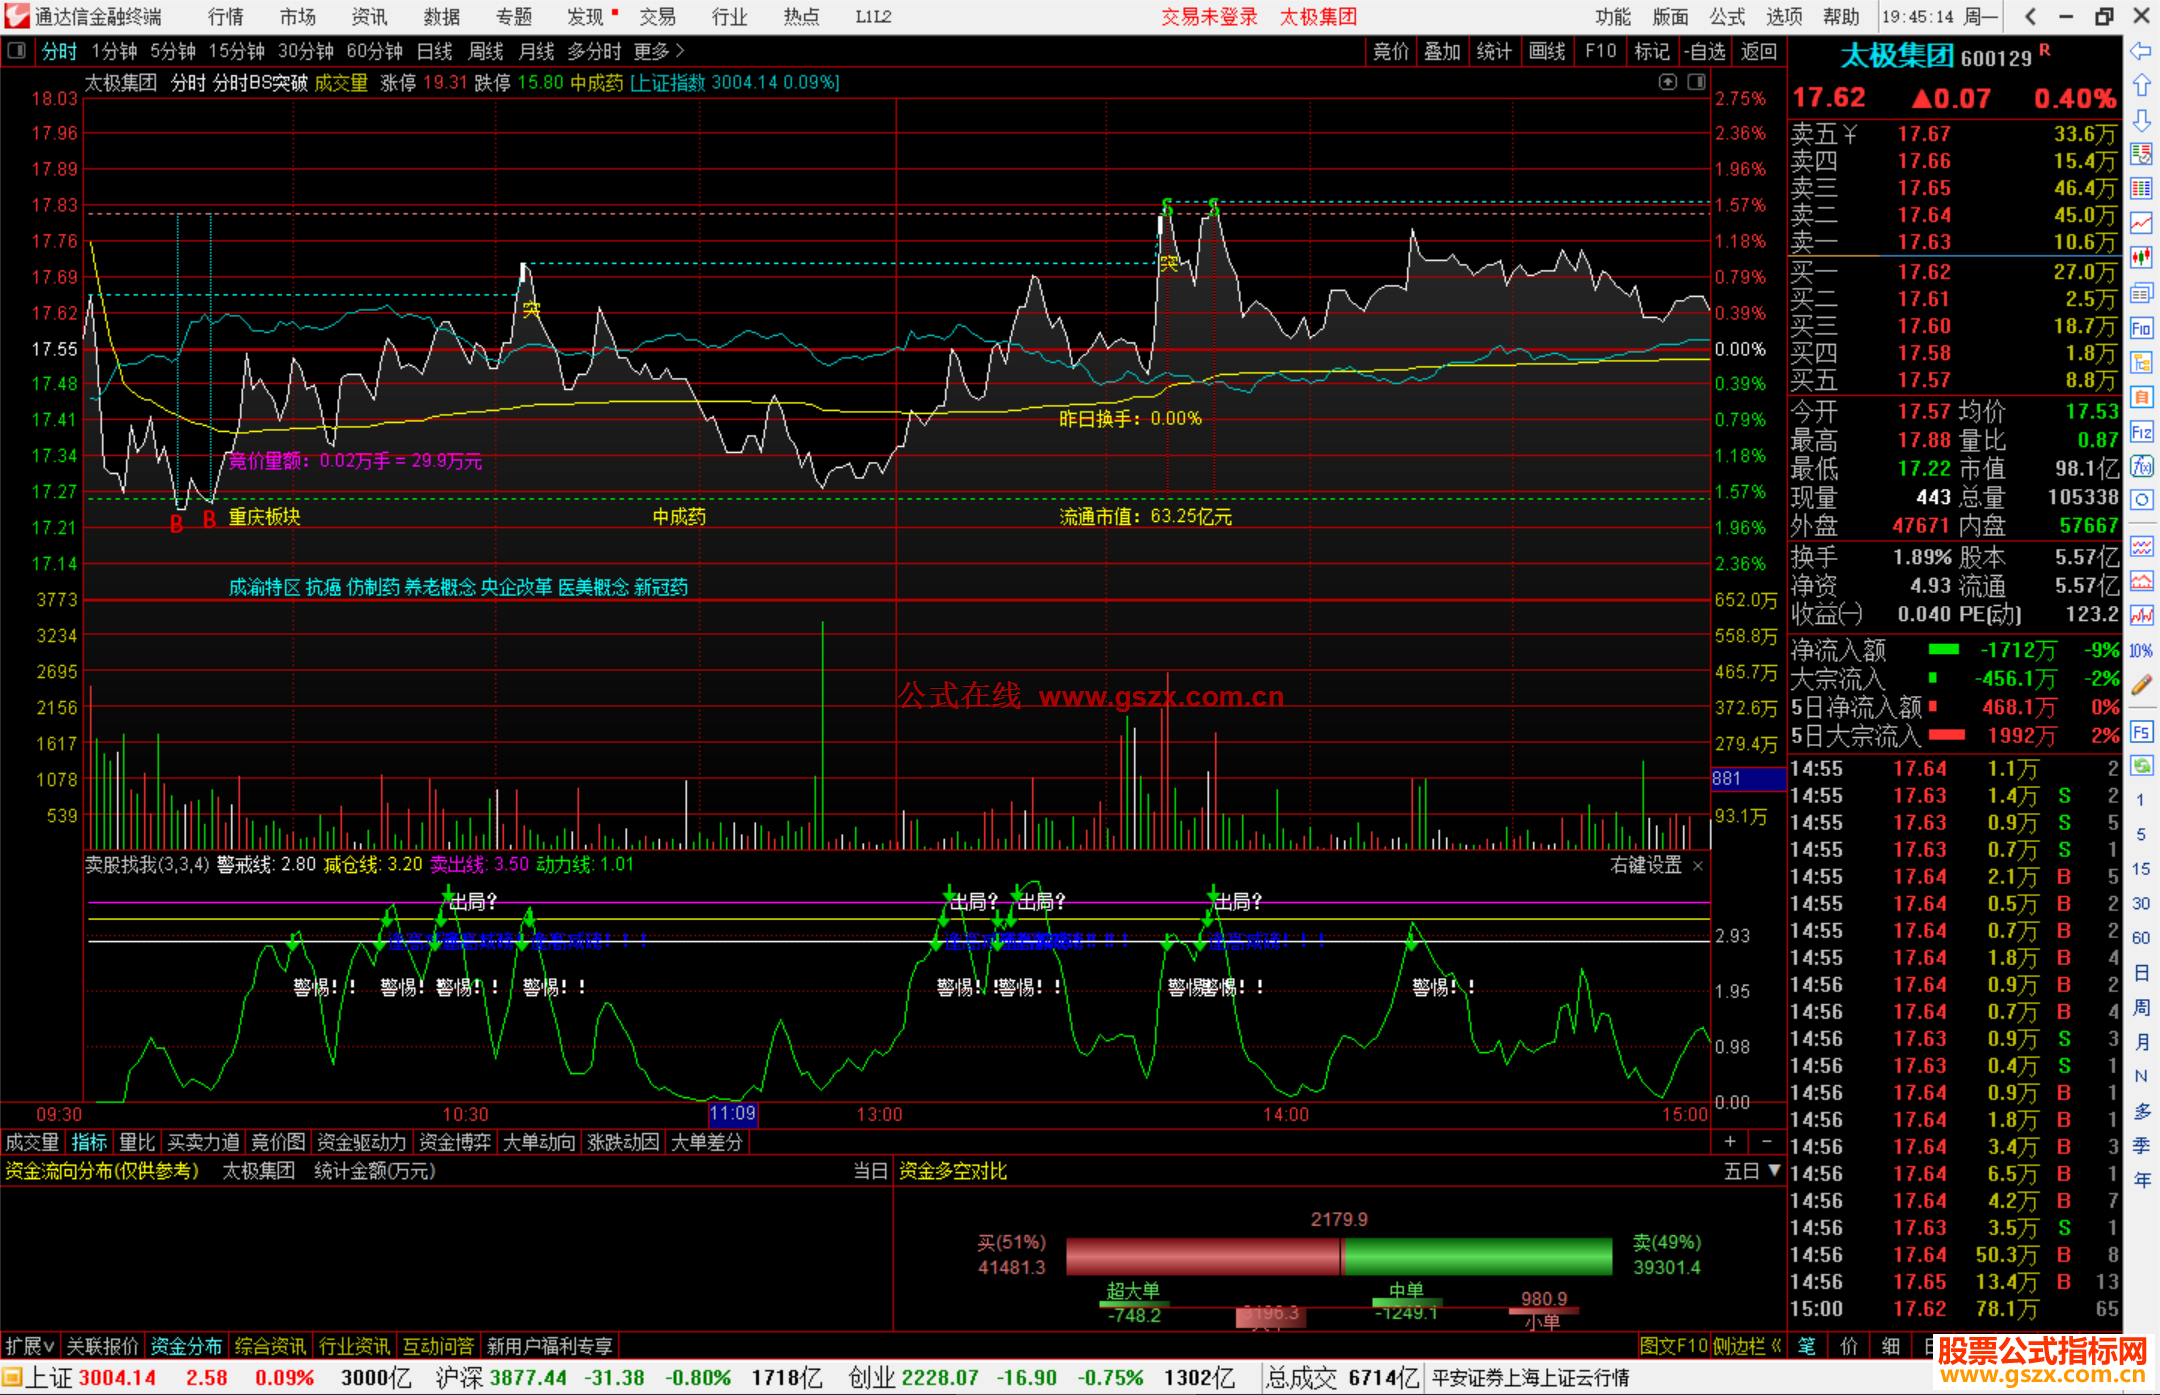
Task: Open the f(x) formula icon
Action: 2141,466
